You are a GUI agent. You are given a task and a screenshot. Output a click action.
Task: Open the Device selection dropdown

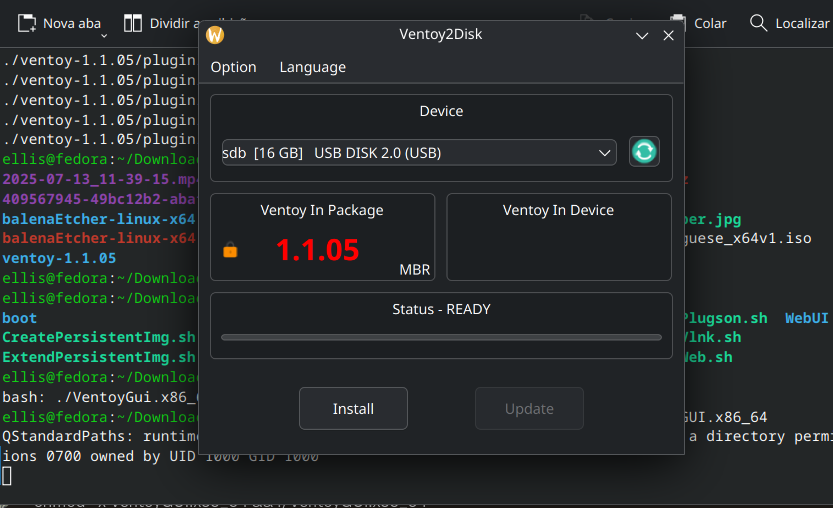pos(419,153)
